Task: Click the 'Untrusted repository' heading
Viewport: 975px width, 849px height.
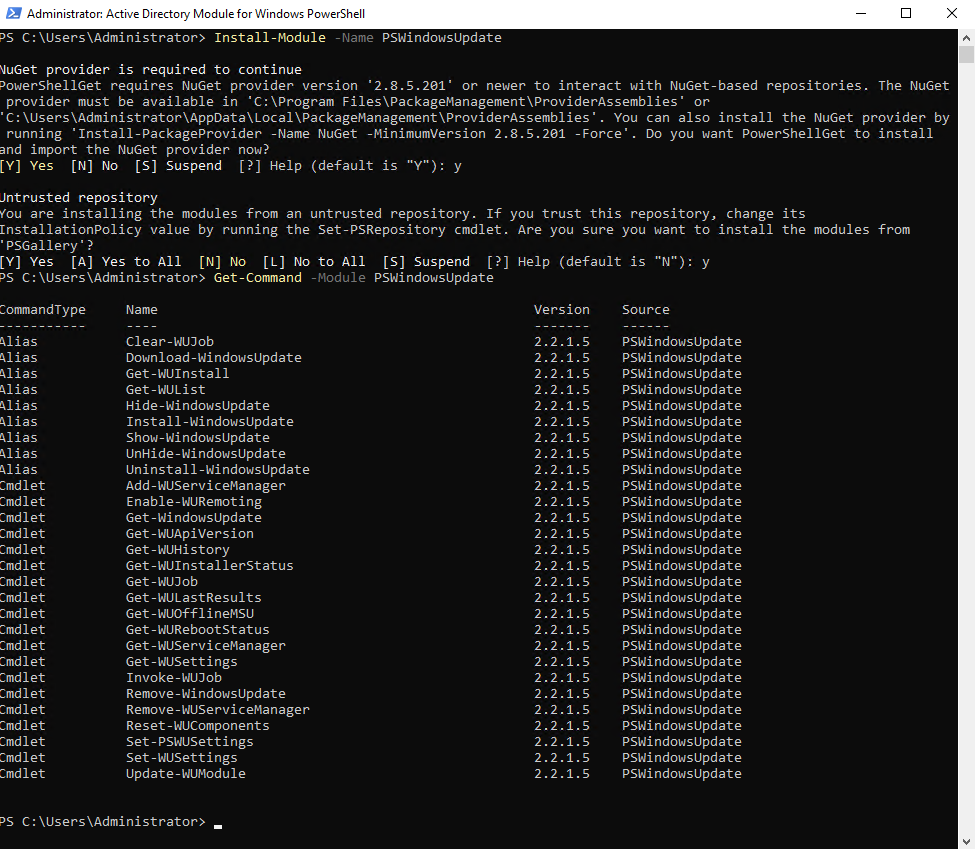Action: tap(78, 198)
